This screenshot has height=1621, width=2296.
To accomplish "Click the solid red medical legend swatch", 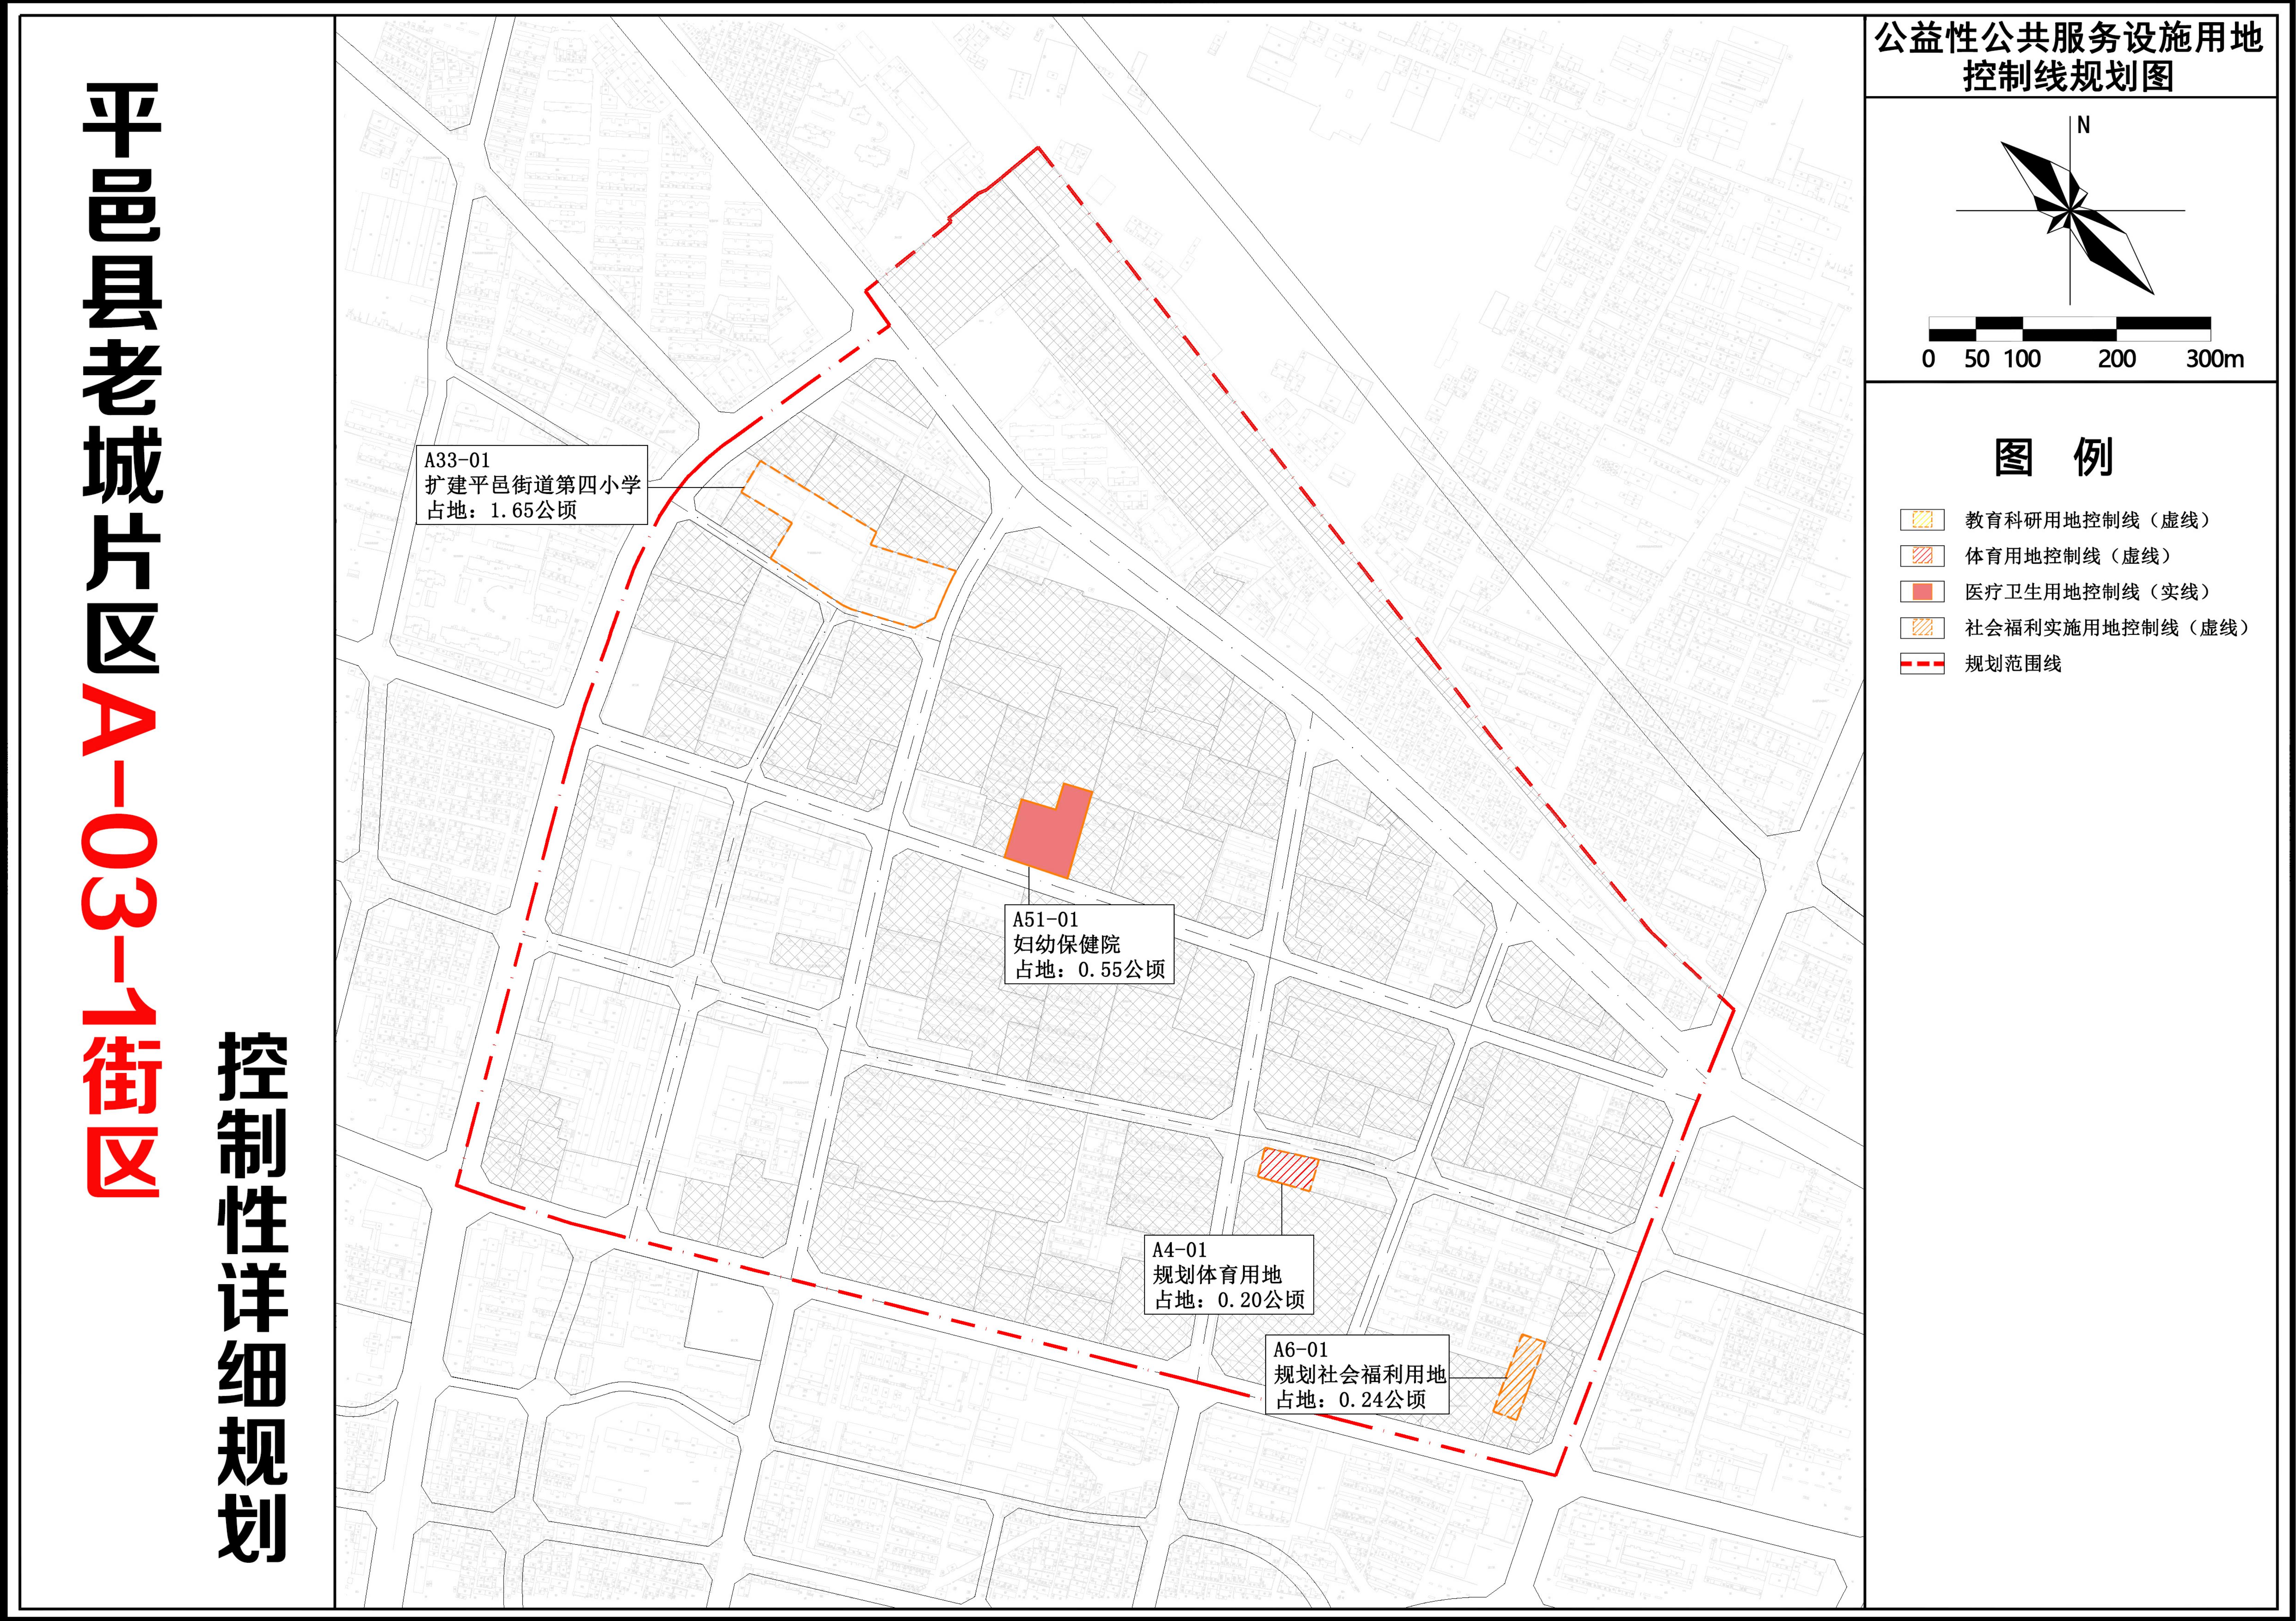I will pos(1922,592).
